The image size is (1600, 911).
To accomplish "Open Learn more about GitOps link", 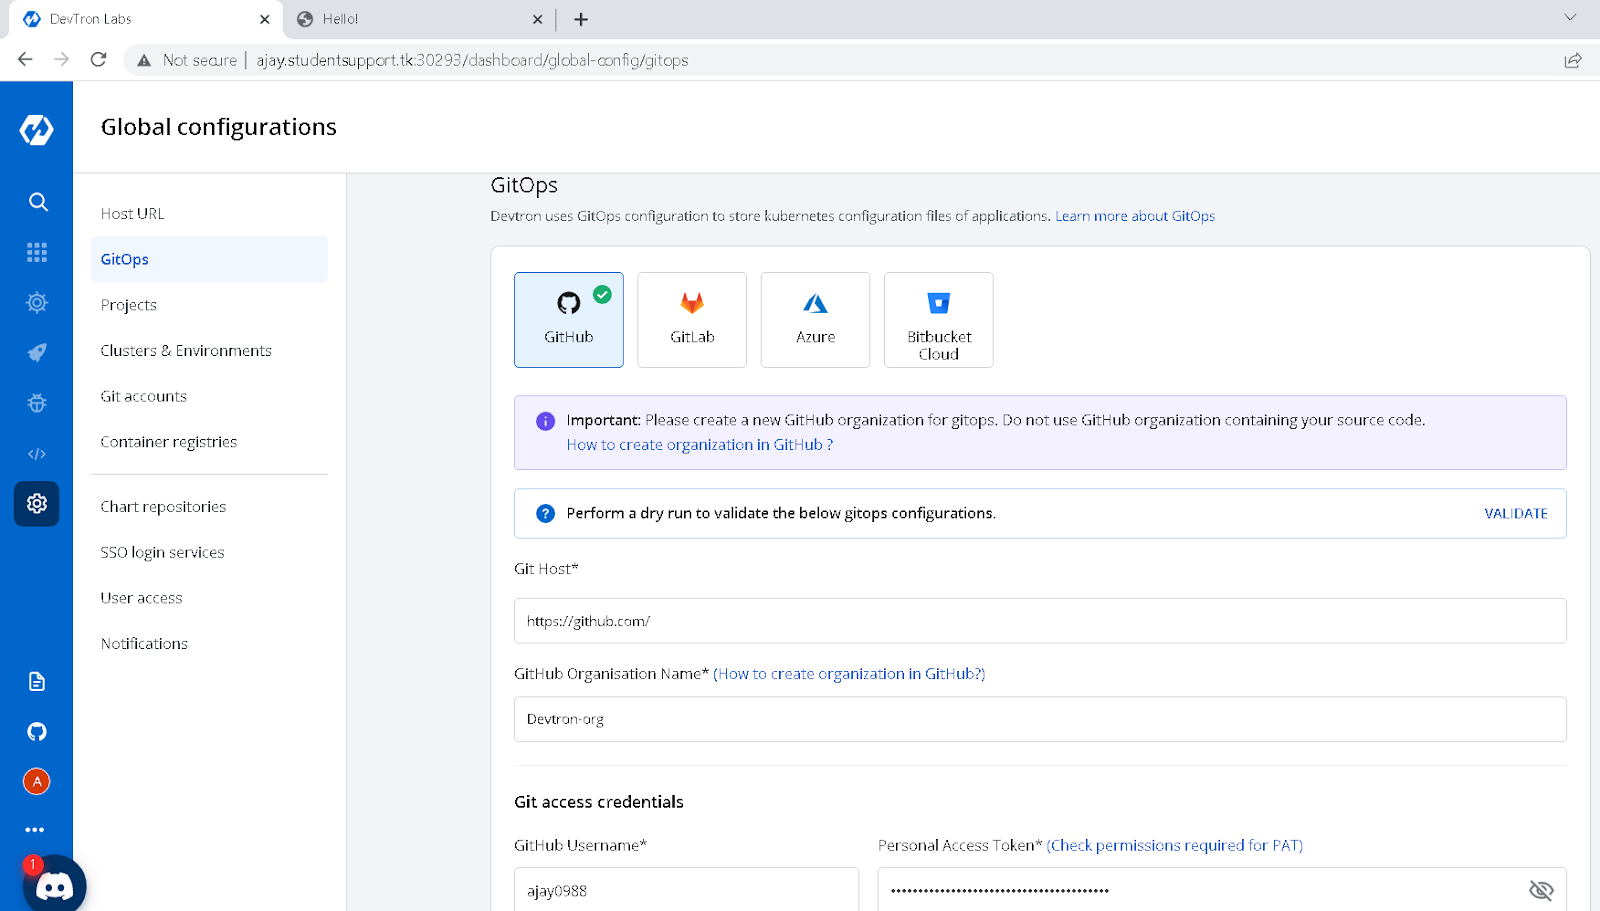I will 1135,216.
